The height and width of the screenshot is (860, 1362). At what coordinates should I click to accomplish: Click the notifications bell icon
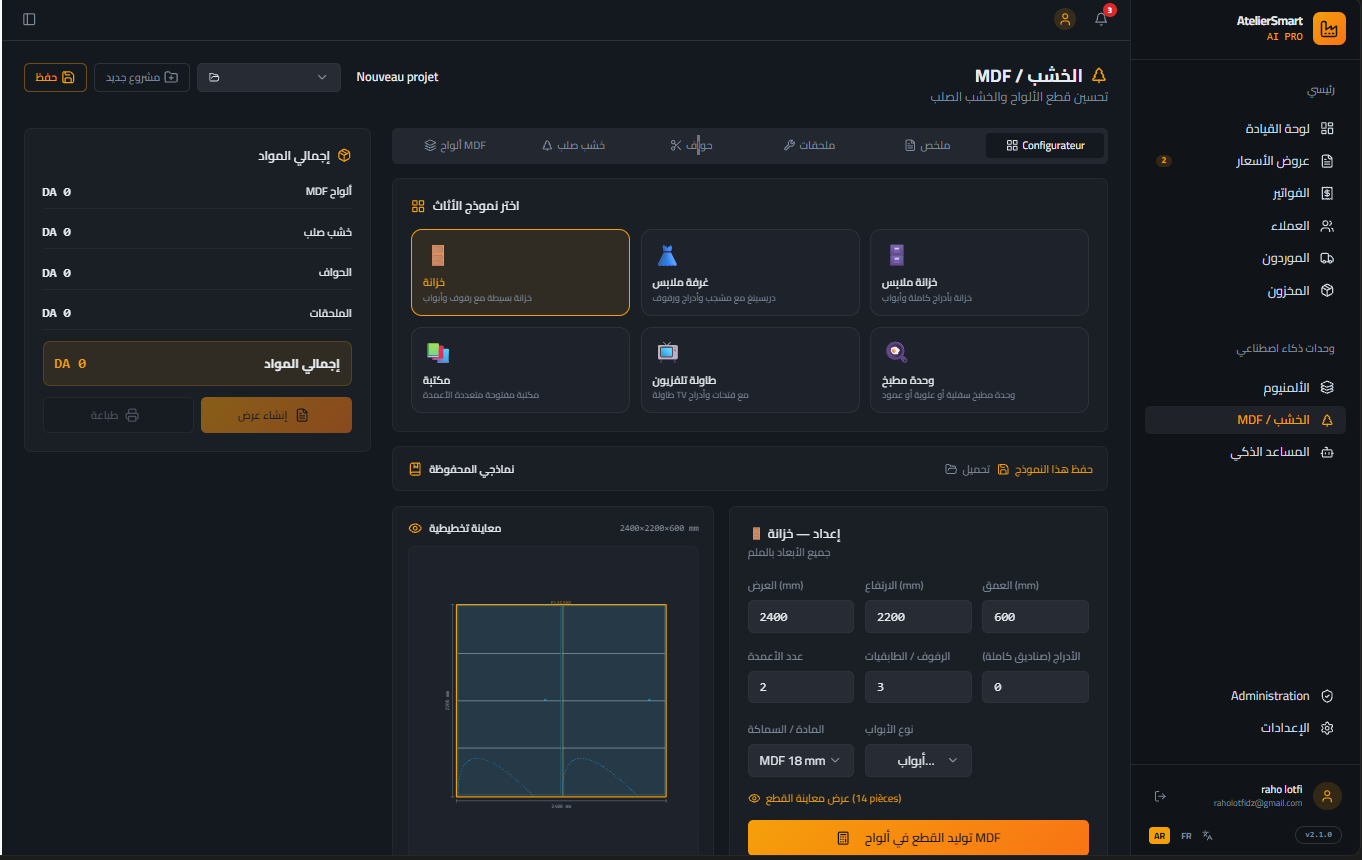point(1101,19)
